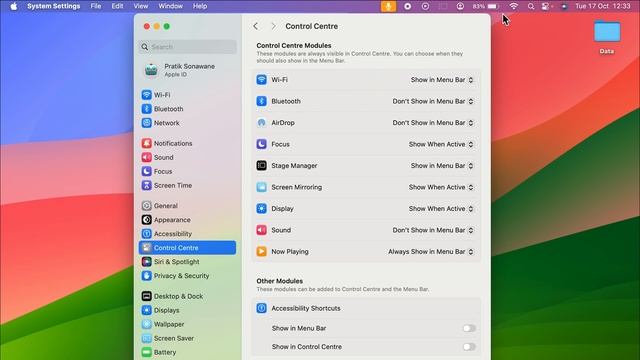Open the Edit menu
Viewport: 640px width, 360px height.
(x=118, y=6)
